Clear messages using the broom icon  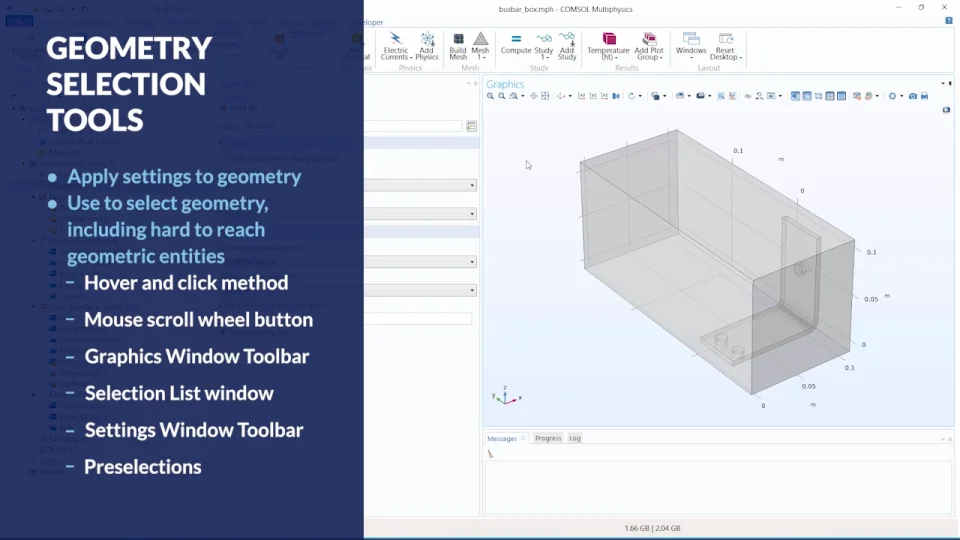click(490, 454)
